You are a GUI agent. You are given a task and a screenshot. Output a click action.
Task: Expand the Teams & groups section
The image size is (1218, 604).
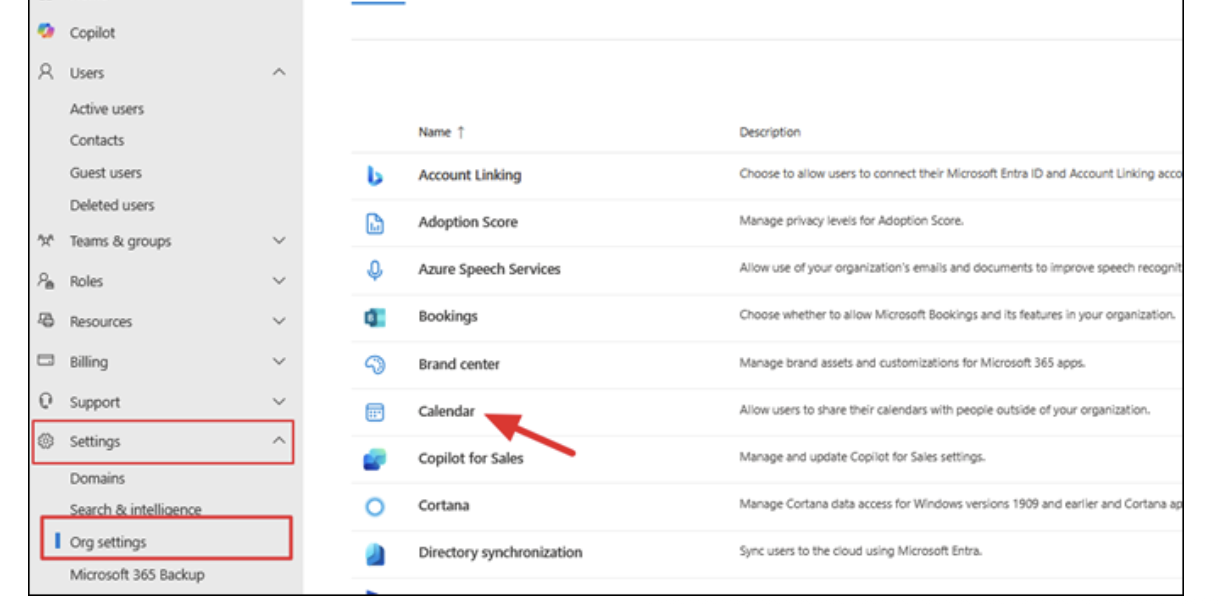(x=279, y=241)
